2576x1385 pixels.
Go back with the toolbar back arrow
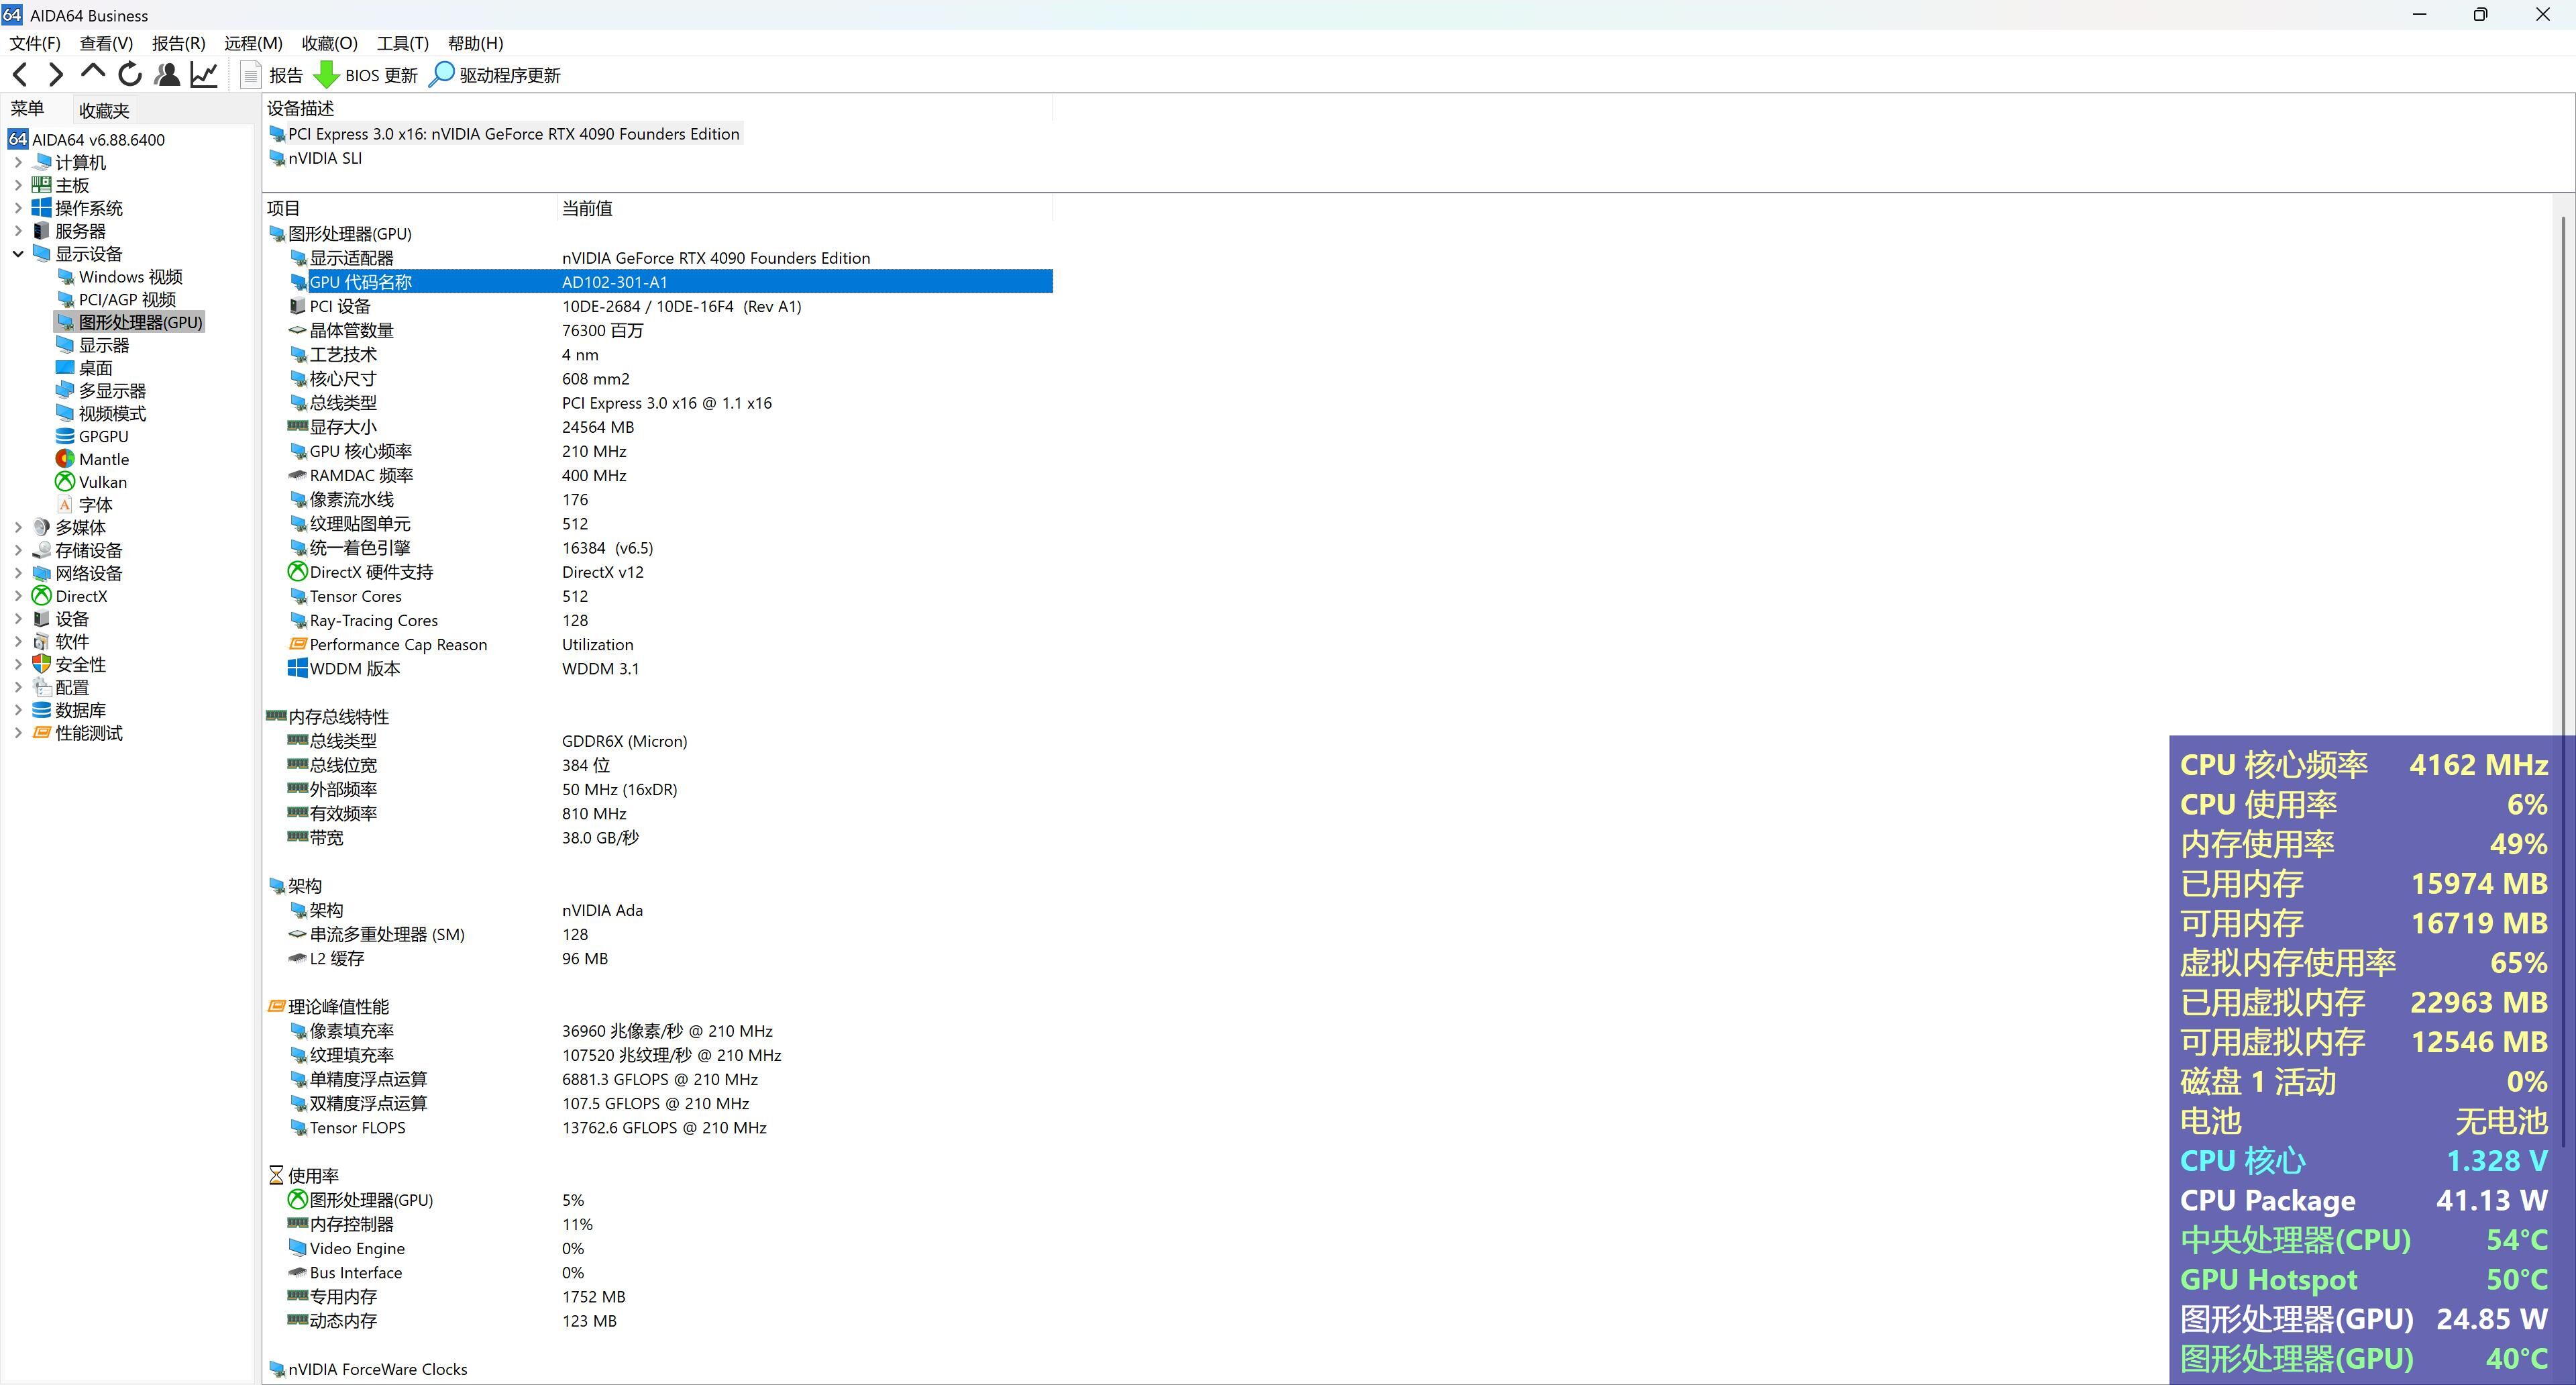pyautogui.click(x=20, y=75)
